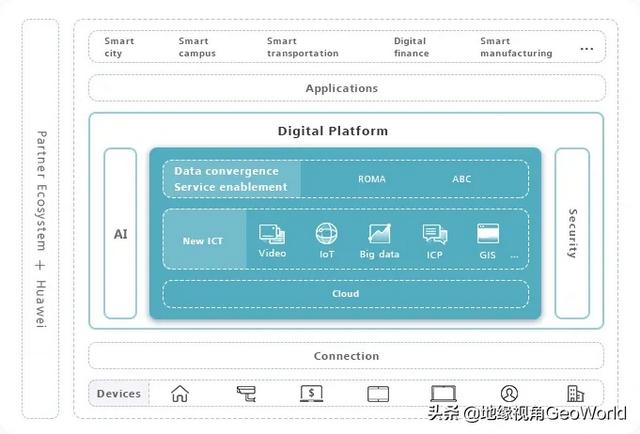The image size is (640, 434).
Task: Click the dollar-sign terminal device icon
Action: click(311, 394)
